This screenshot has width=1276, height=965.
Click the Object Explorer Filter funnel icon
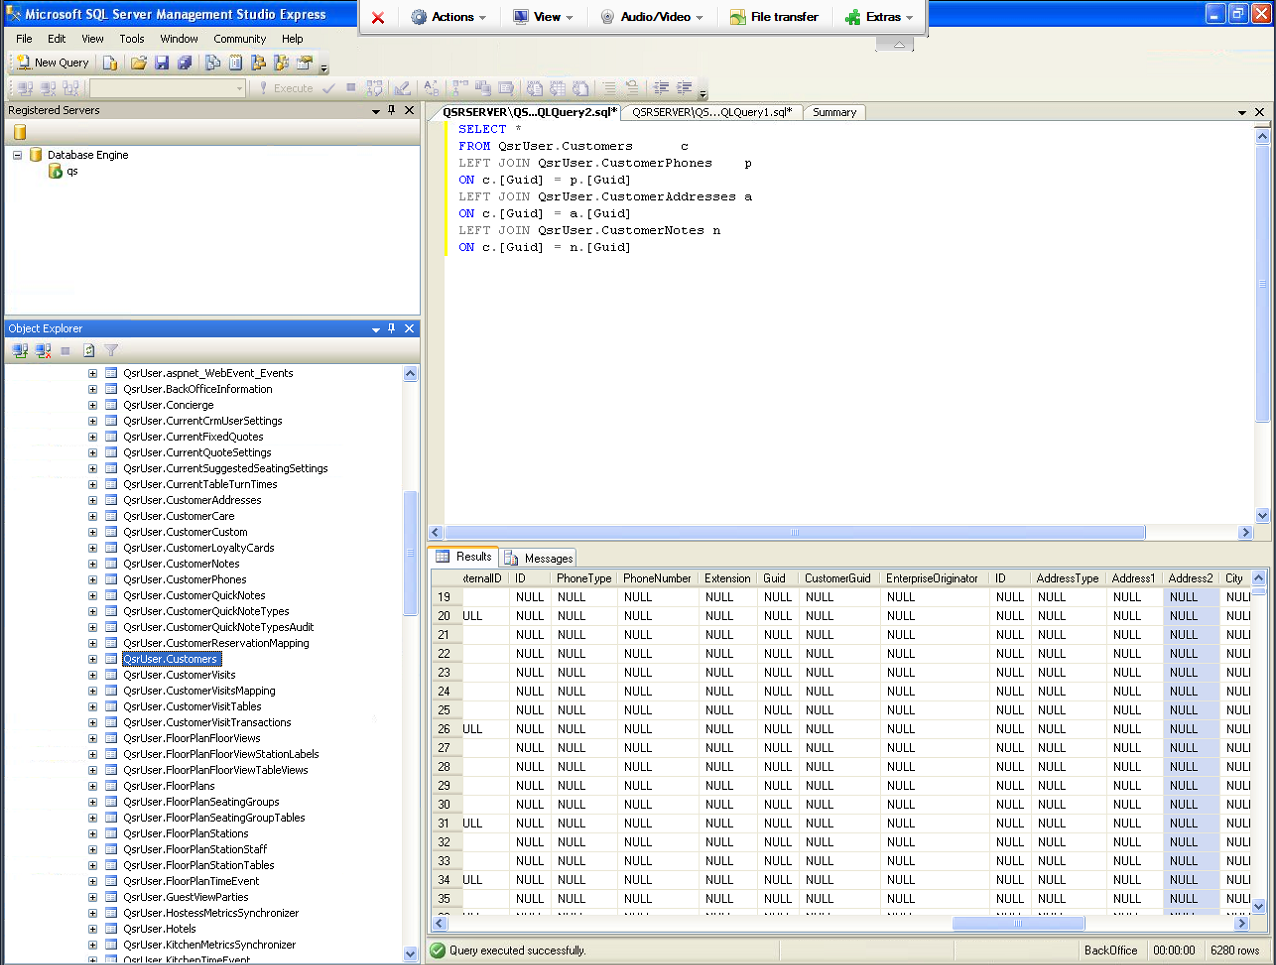[111, 350]
